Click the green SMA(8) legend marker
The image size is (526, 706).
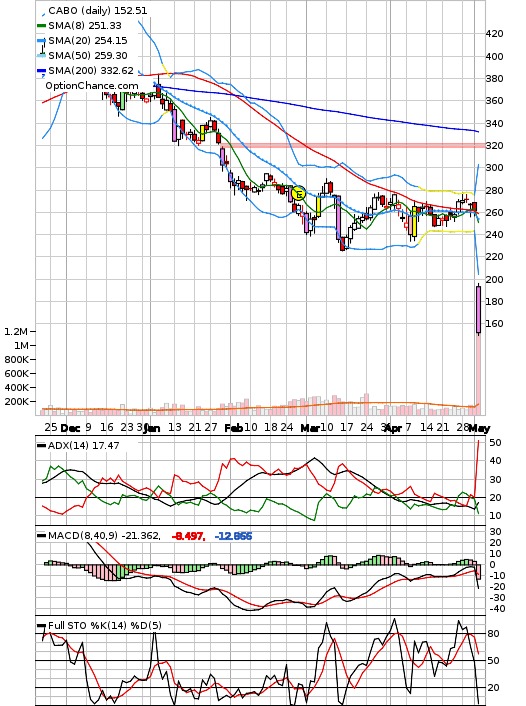[41, 26]
